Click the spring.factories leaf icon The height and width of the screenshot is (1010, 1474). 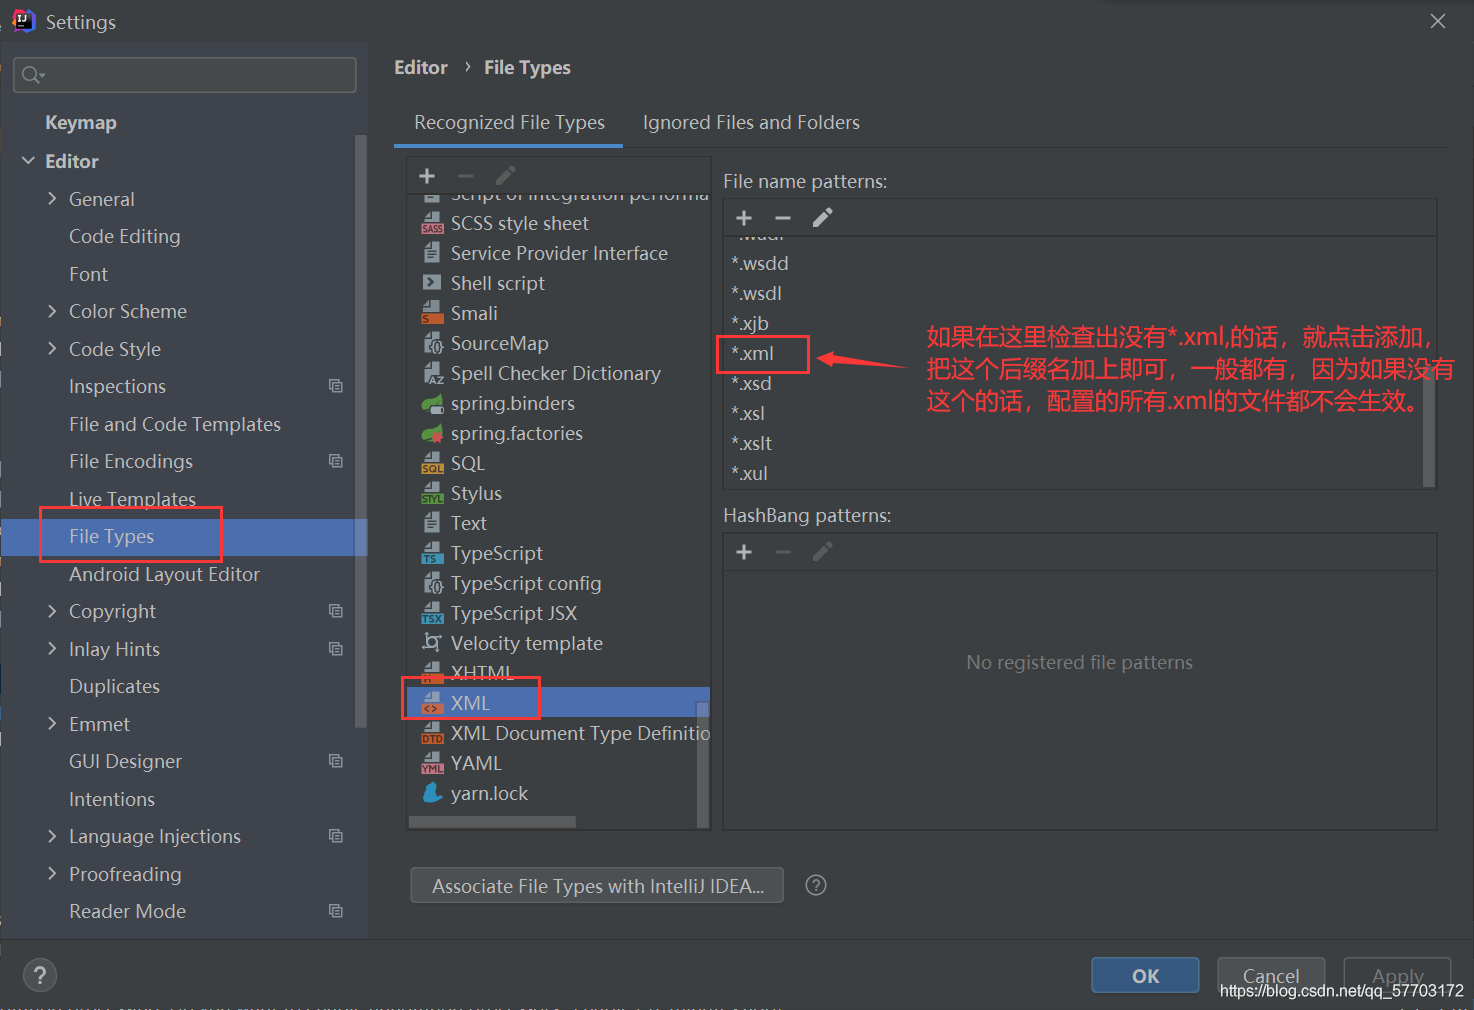(432, 433)
